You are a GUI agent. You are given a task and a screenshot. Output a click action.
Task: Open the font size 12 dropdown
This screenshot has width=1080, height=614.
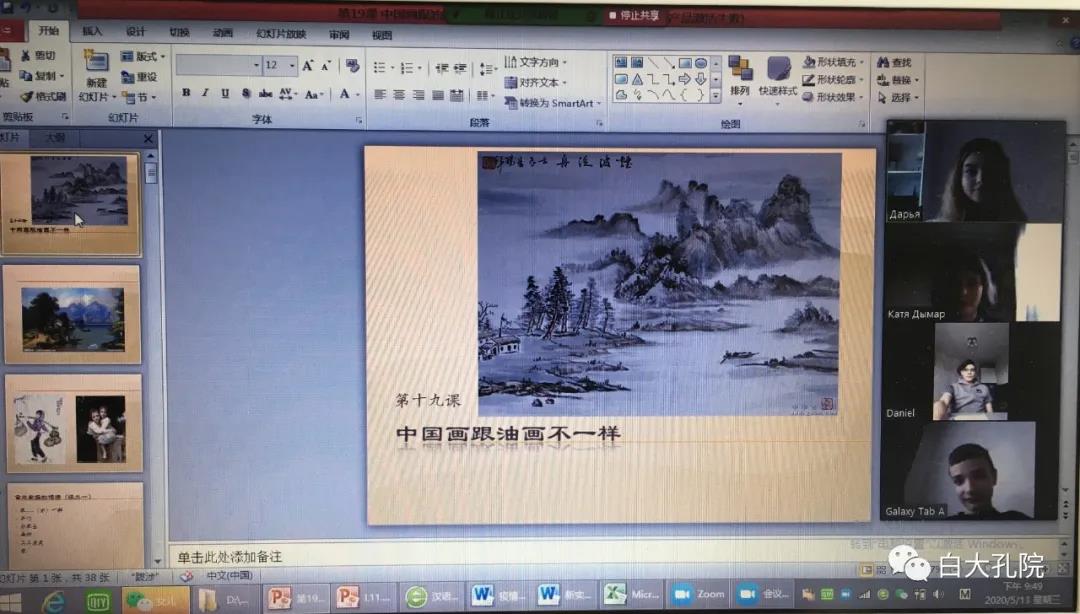click(x=292, y=65)
